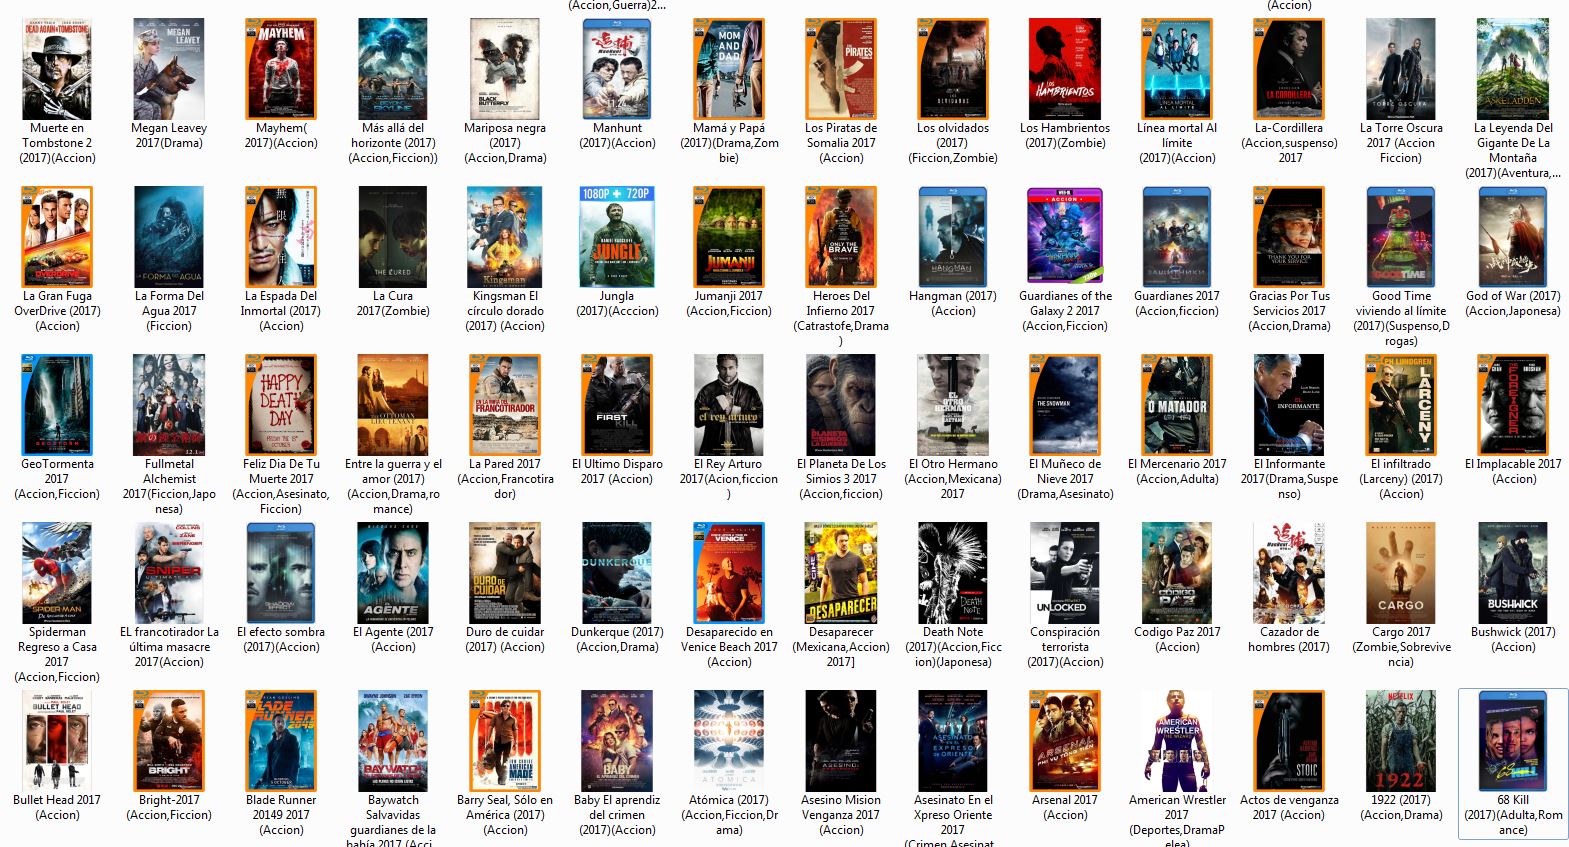This screenshot has height=847, width=1569.
Task: Select the highlighted 68 Kill movie icon
Action: click(x=1513, y=741)
